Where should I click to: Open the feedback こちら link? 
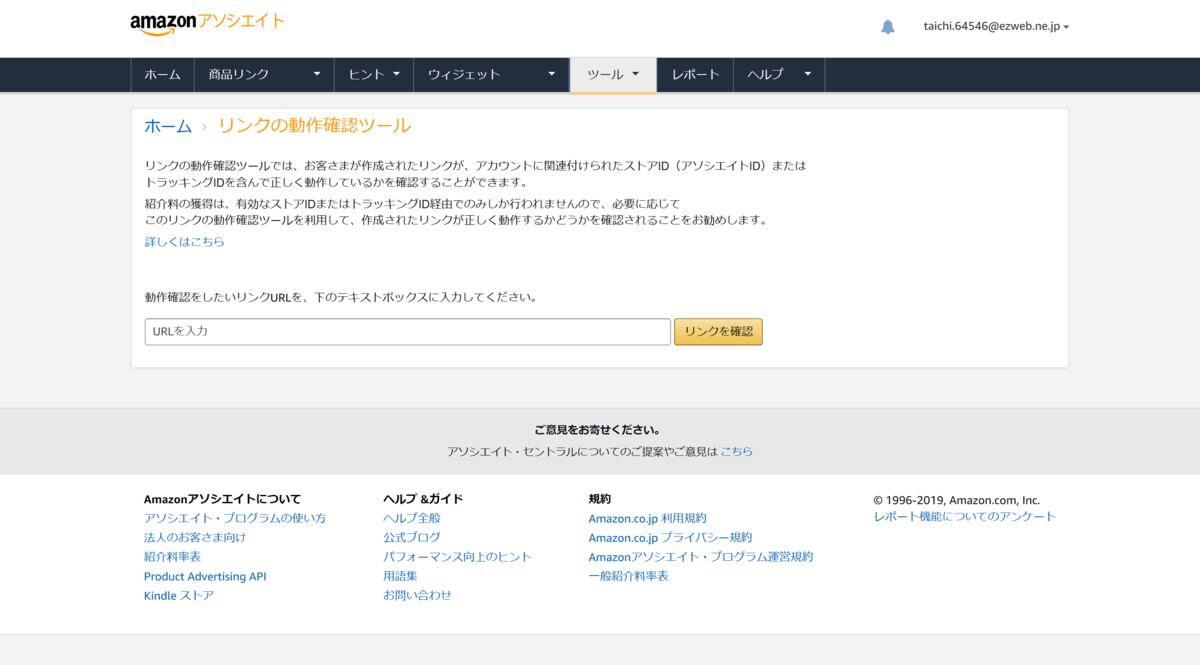pos(736,452)
